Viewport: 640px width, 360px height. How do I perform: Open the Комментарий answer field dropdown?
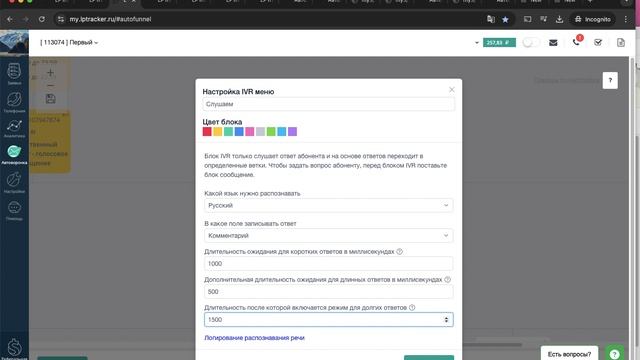point(329,236)
